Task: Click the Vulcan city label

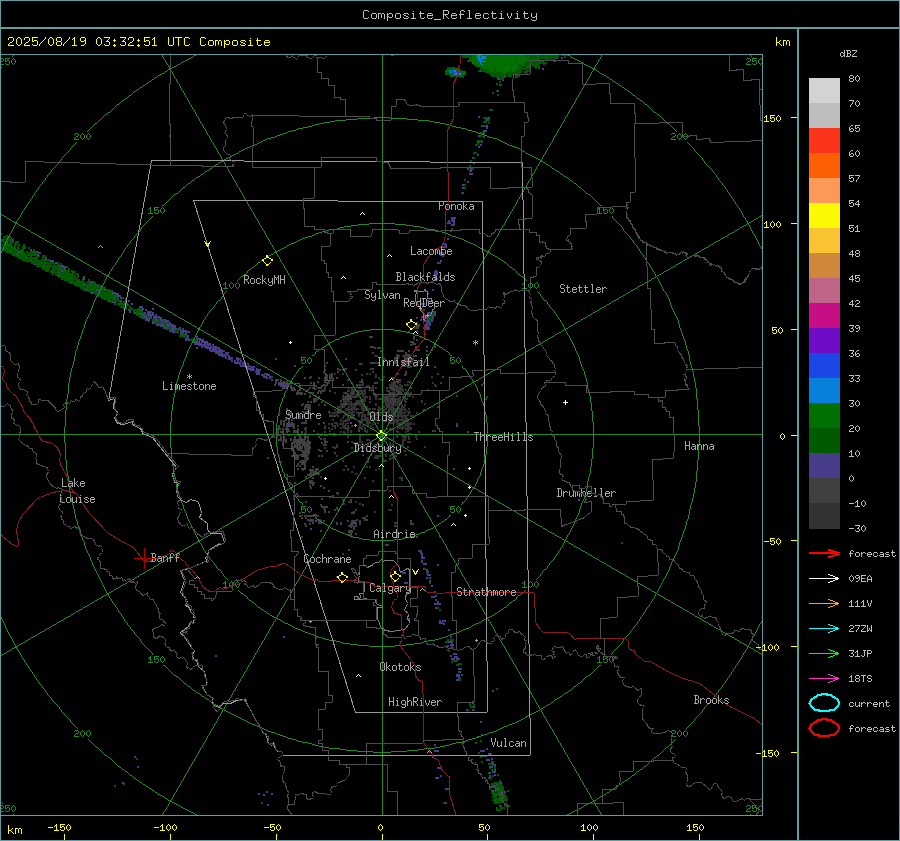Action: [x=508, y=743]
